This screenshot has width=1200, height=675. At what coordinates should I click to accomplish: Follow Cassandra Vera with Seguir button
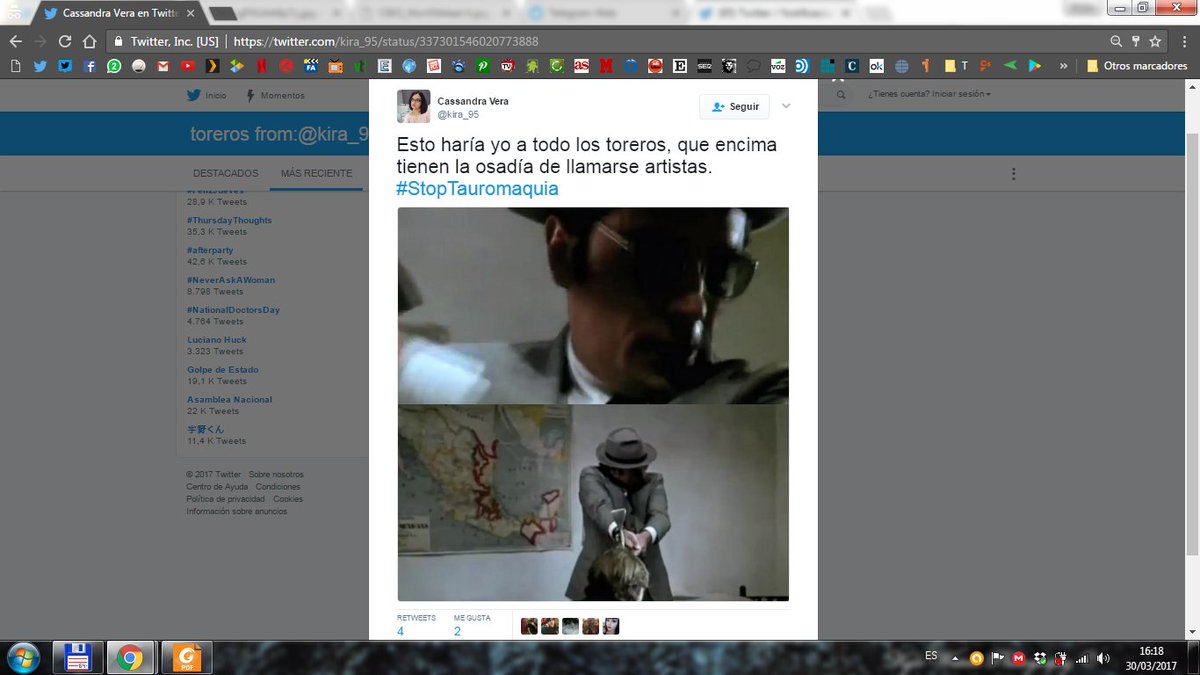735,106
